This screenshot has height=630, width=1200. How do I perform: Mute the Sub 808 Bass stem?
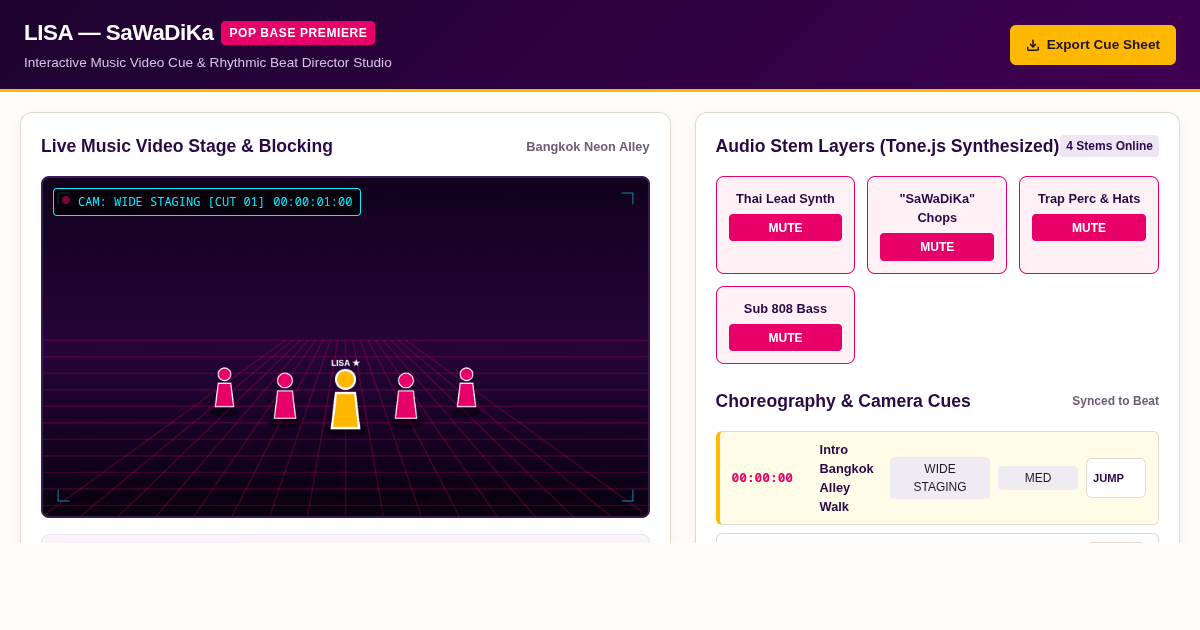coord(785,337)
